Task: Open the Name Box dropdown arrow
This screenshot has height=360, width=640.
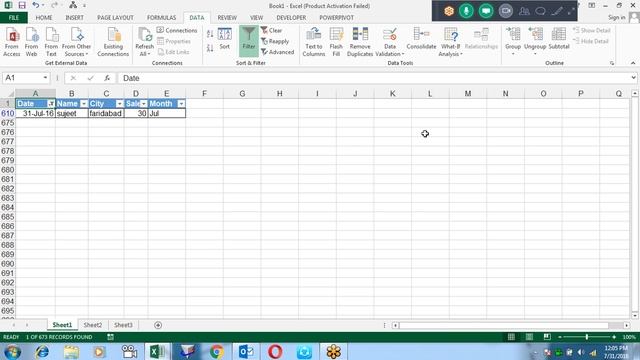Action: click(45, 78)
